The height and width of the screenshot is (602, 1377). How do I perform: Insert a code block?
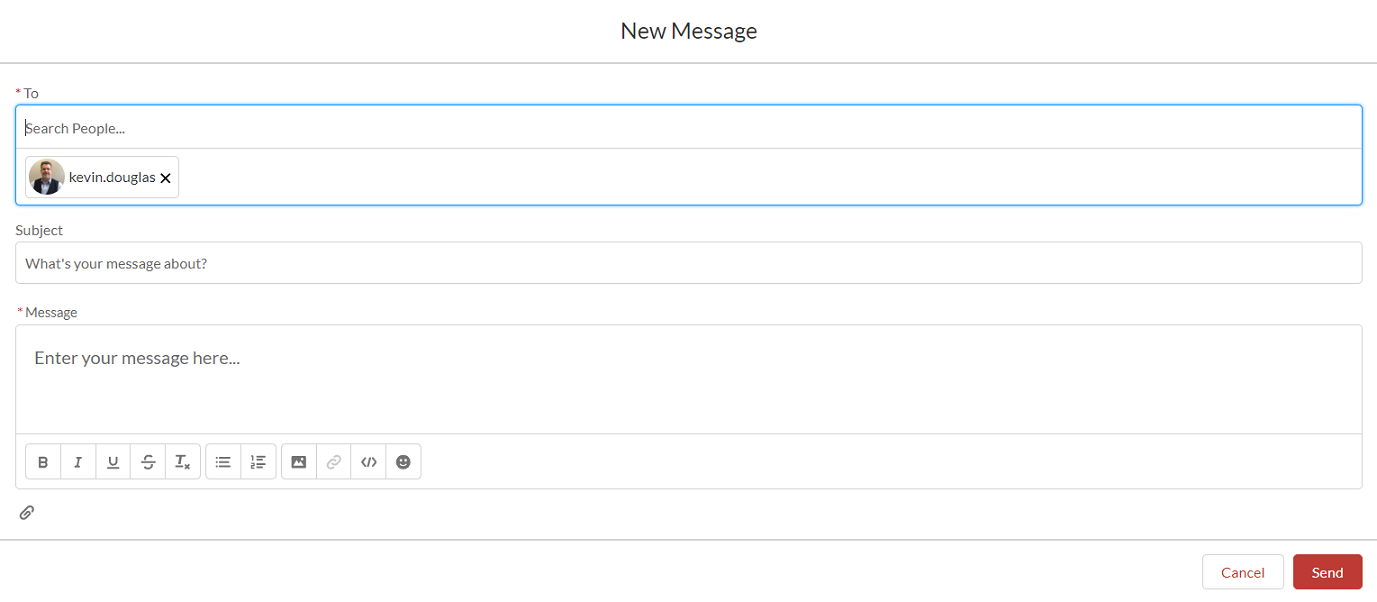pos(368,461)
